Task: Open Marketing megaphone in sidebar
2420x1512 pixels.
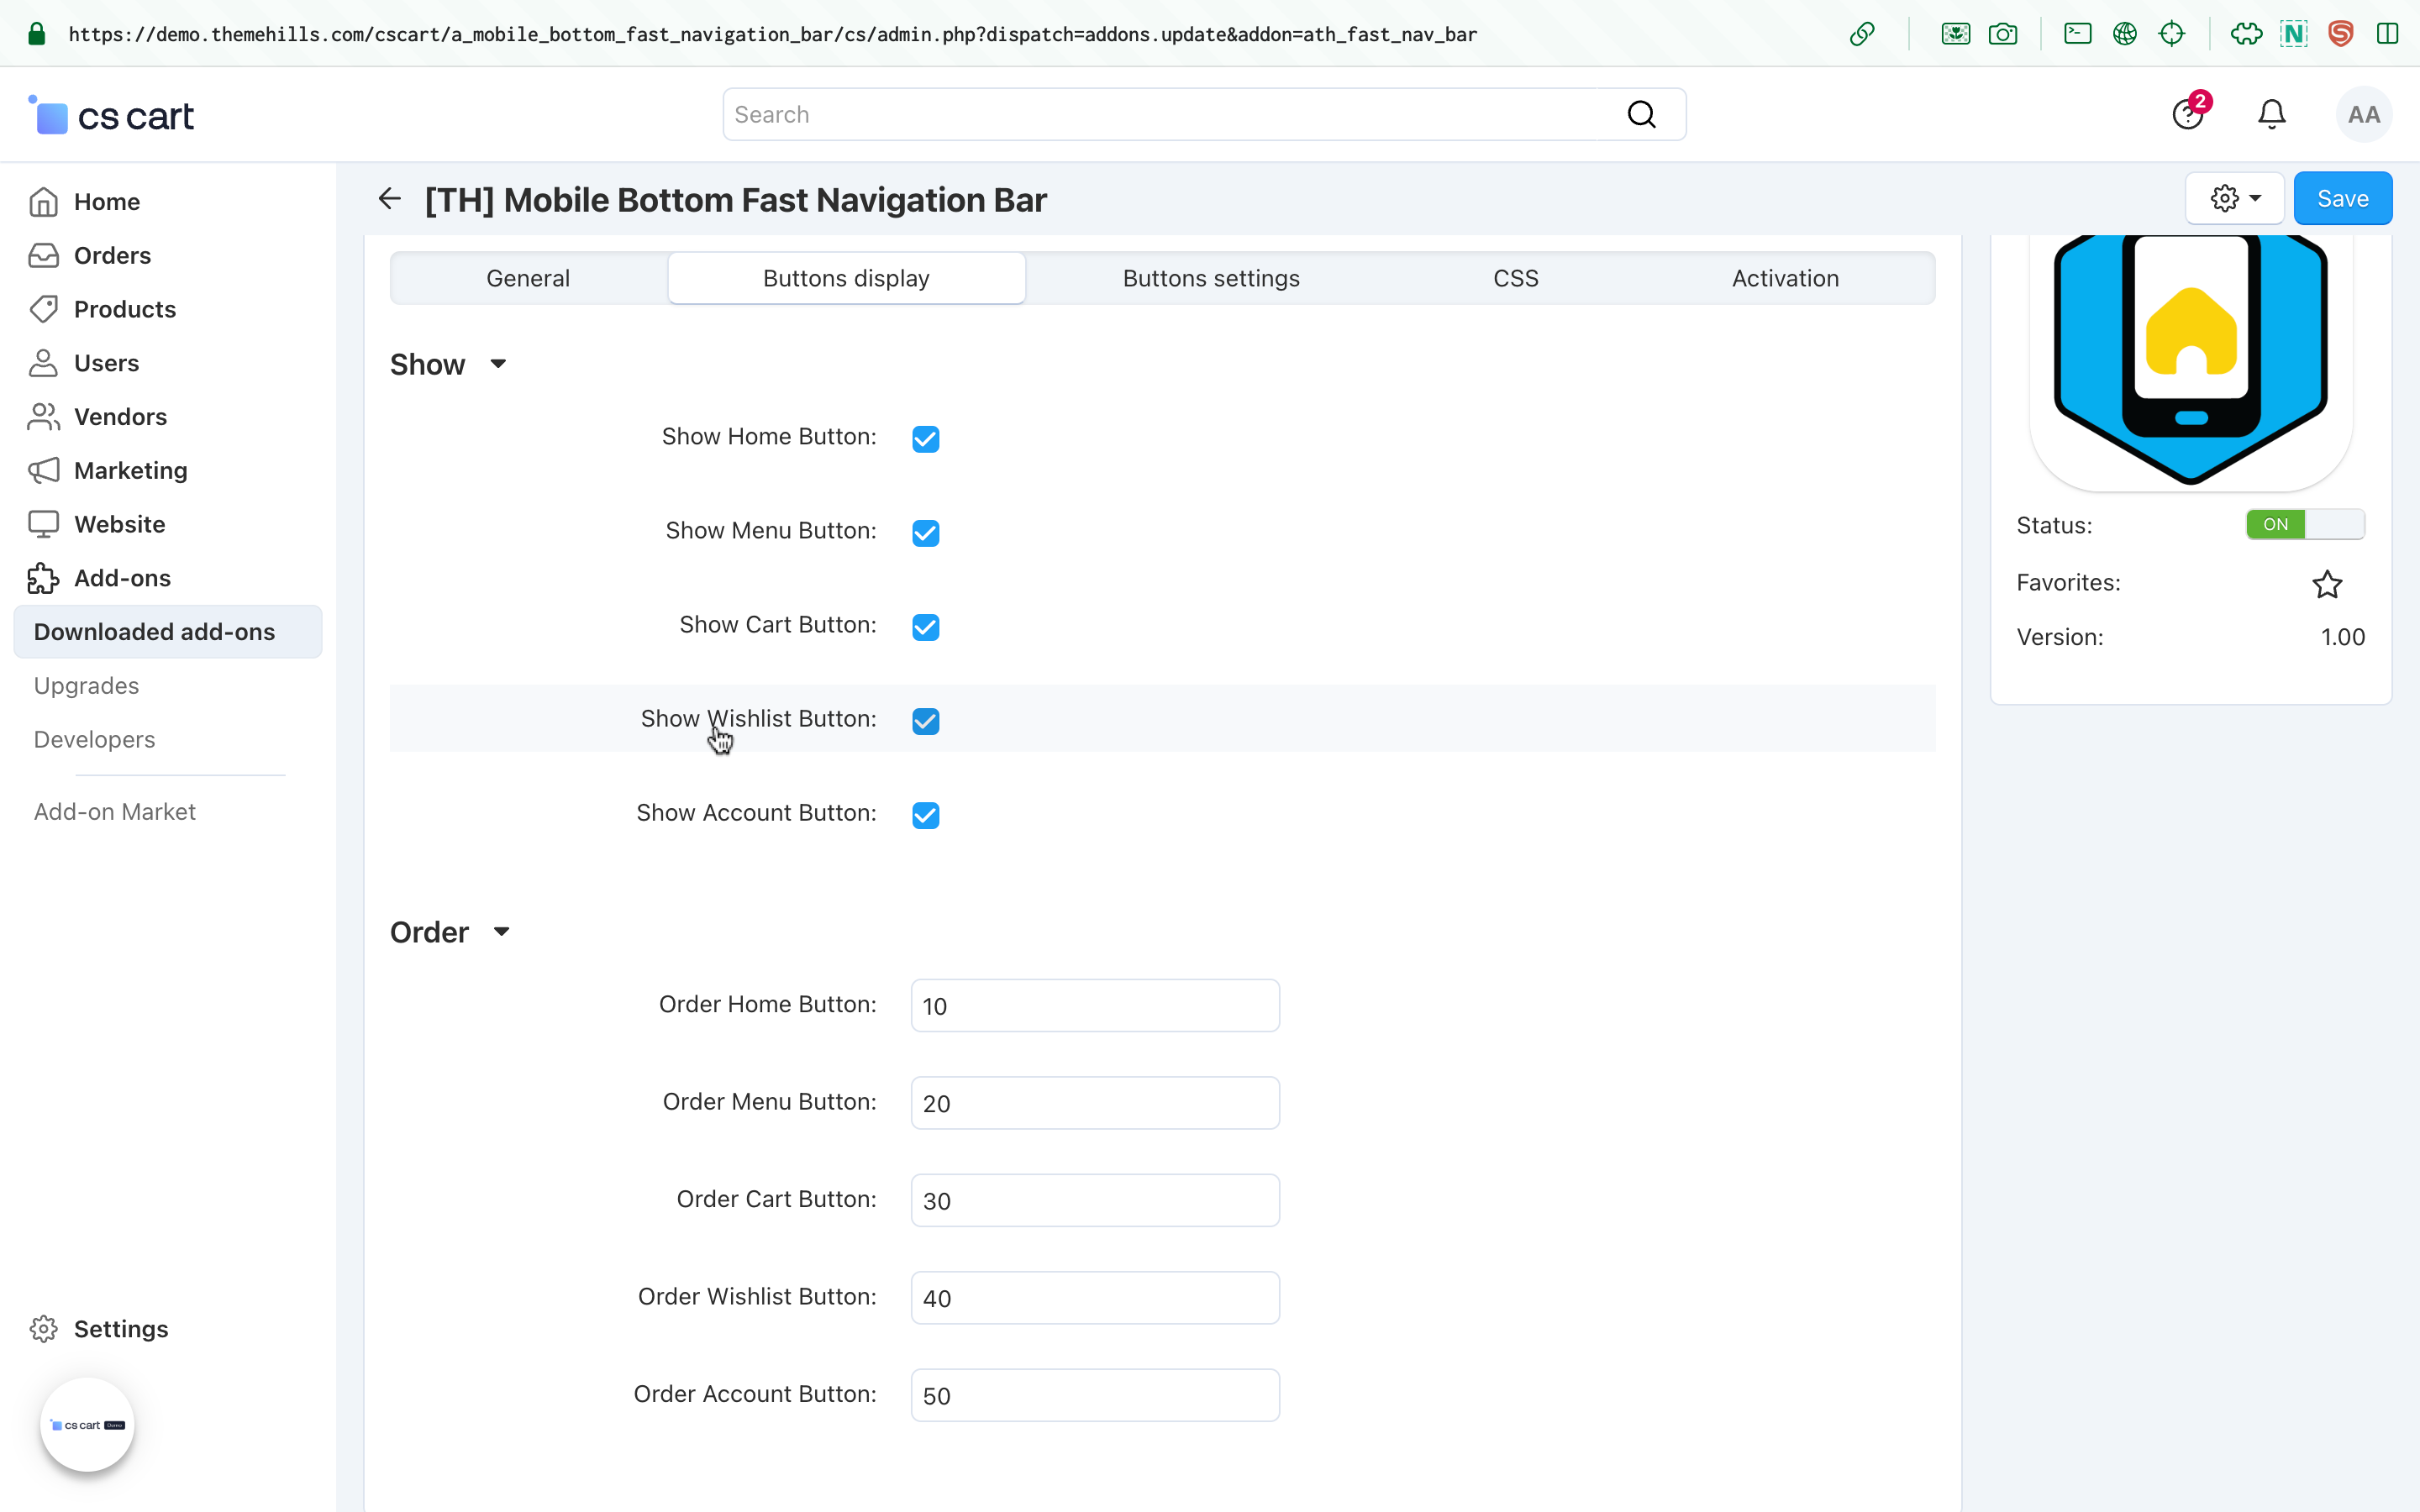Action: (x=43, y=470)
